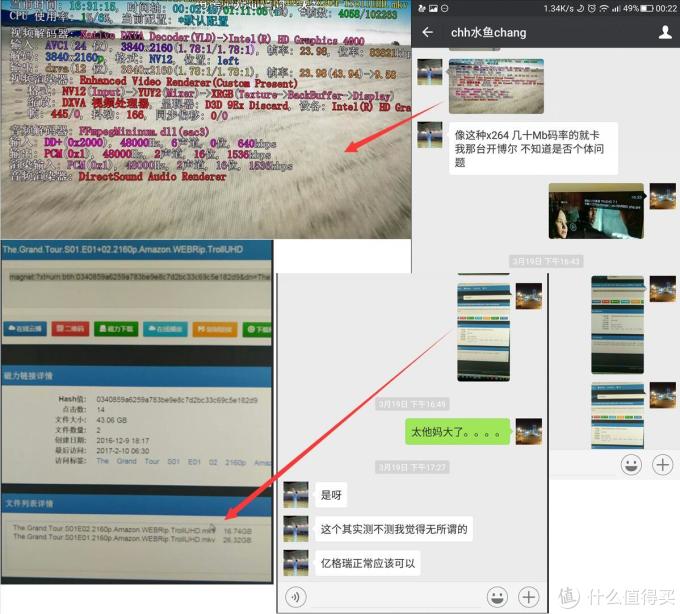Image resolution: width=680 pixels, height=614 pixels.
Task: Tap the avatar beside the 是呀 message
Action: [x=296, y=494]
